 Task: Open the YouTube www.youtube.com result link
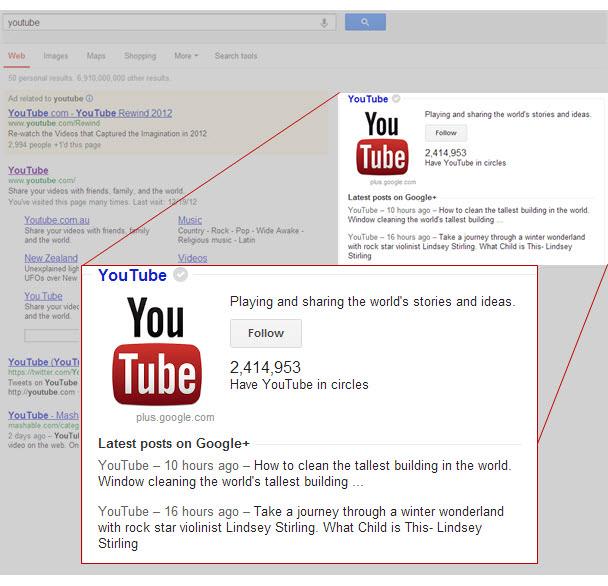(28, 170)
